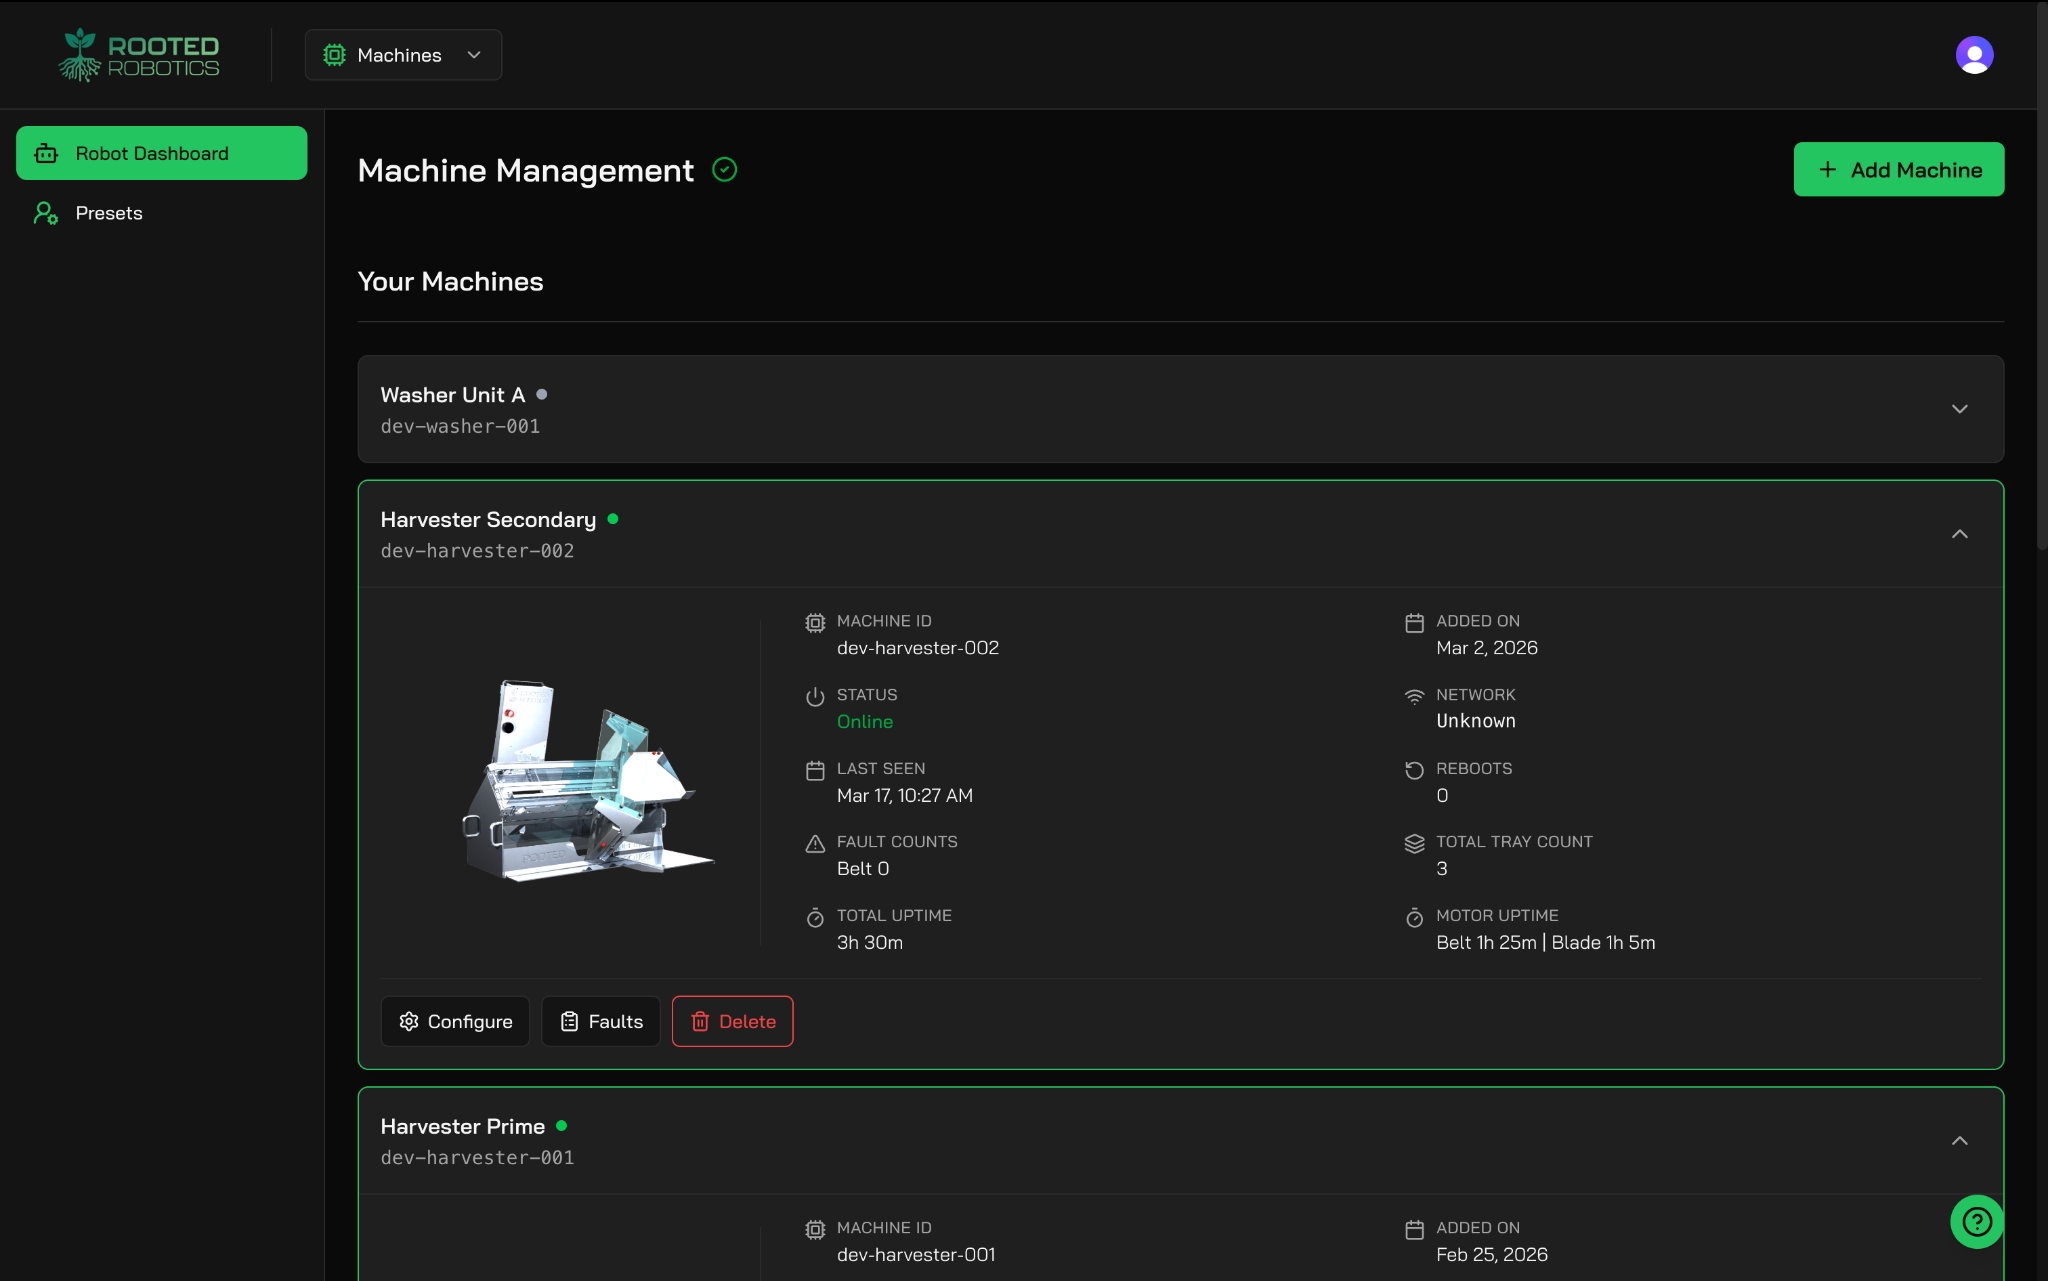Click Configure for Harvester Secondary
Viewport: 2048px width, 1281px height.
coord(455,1021)
